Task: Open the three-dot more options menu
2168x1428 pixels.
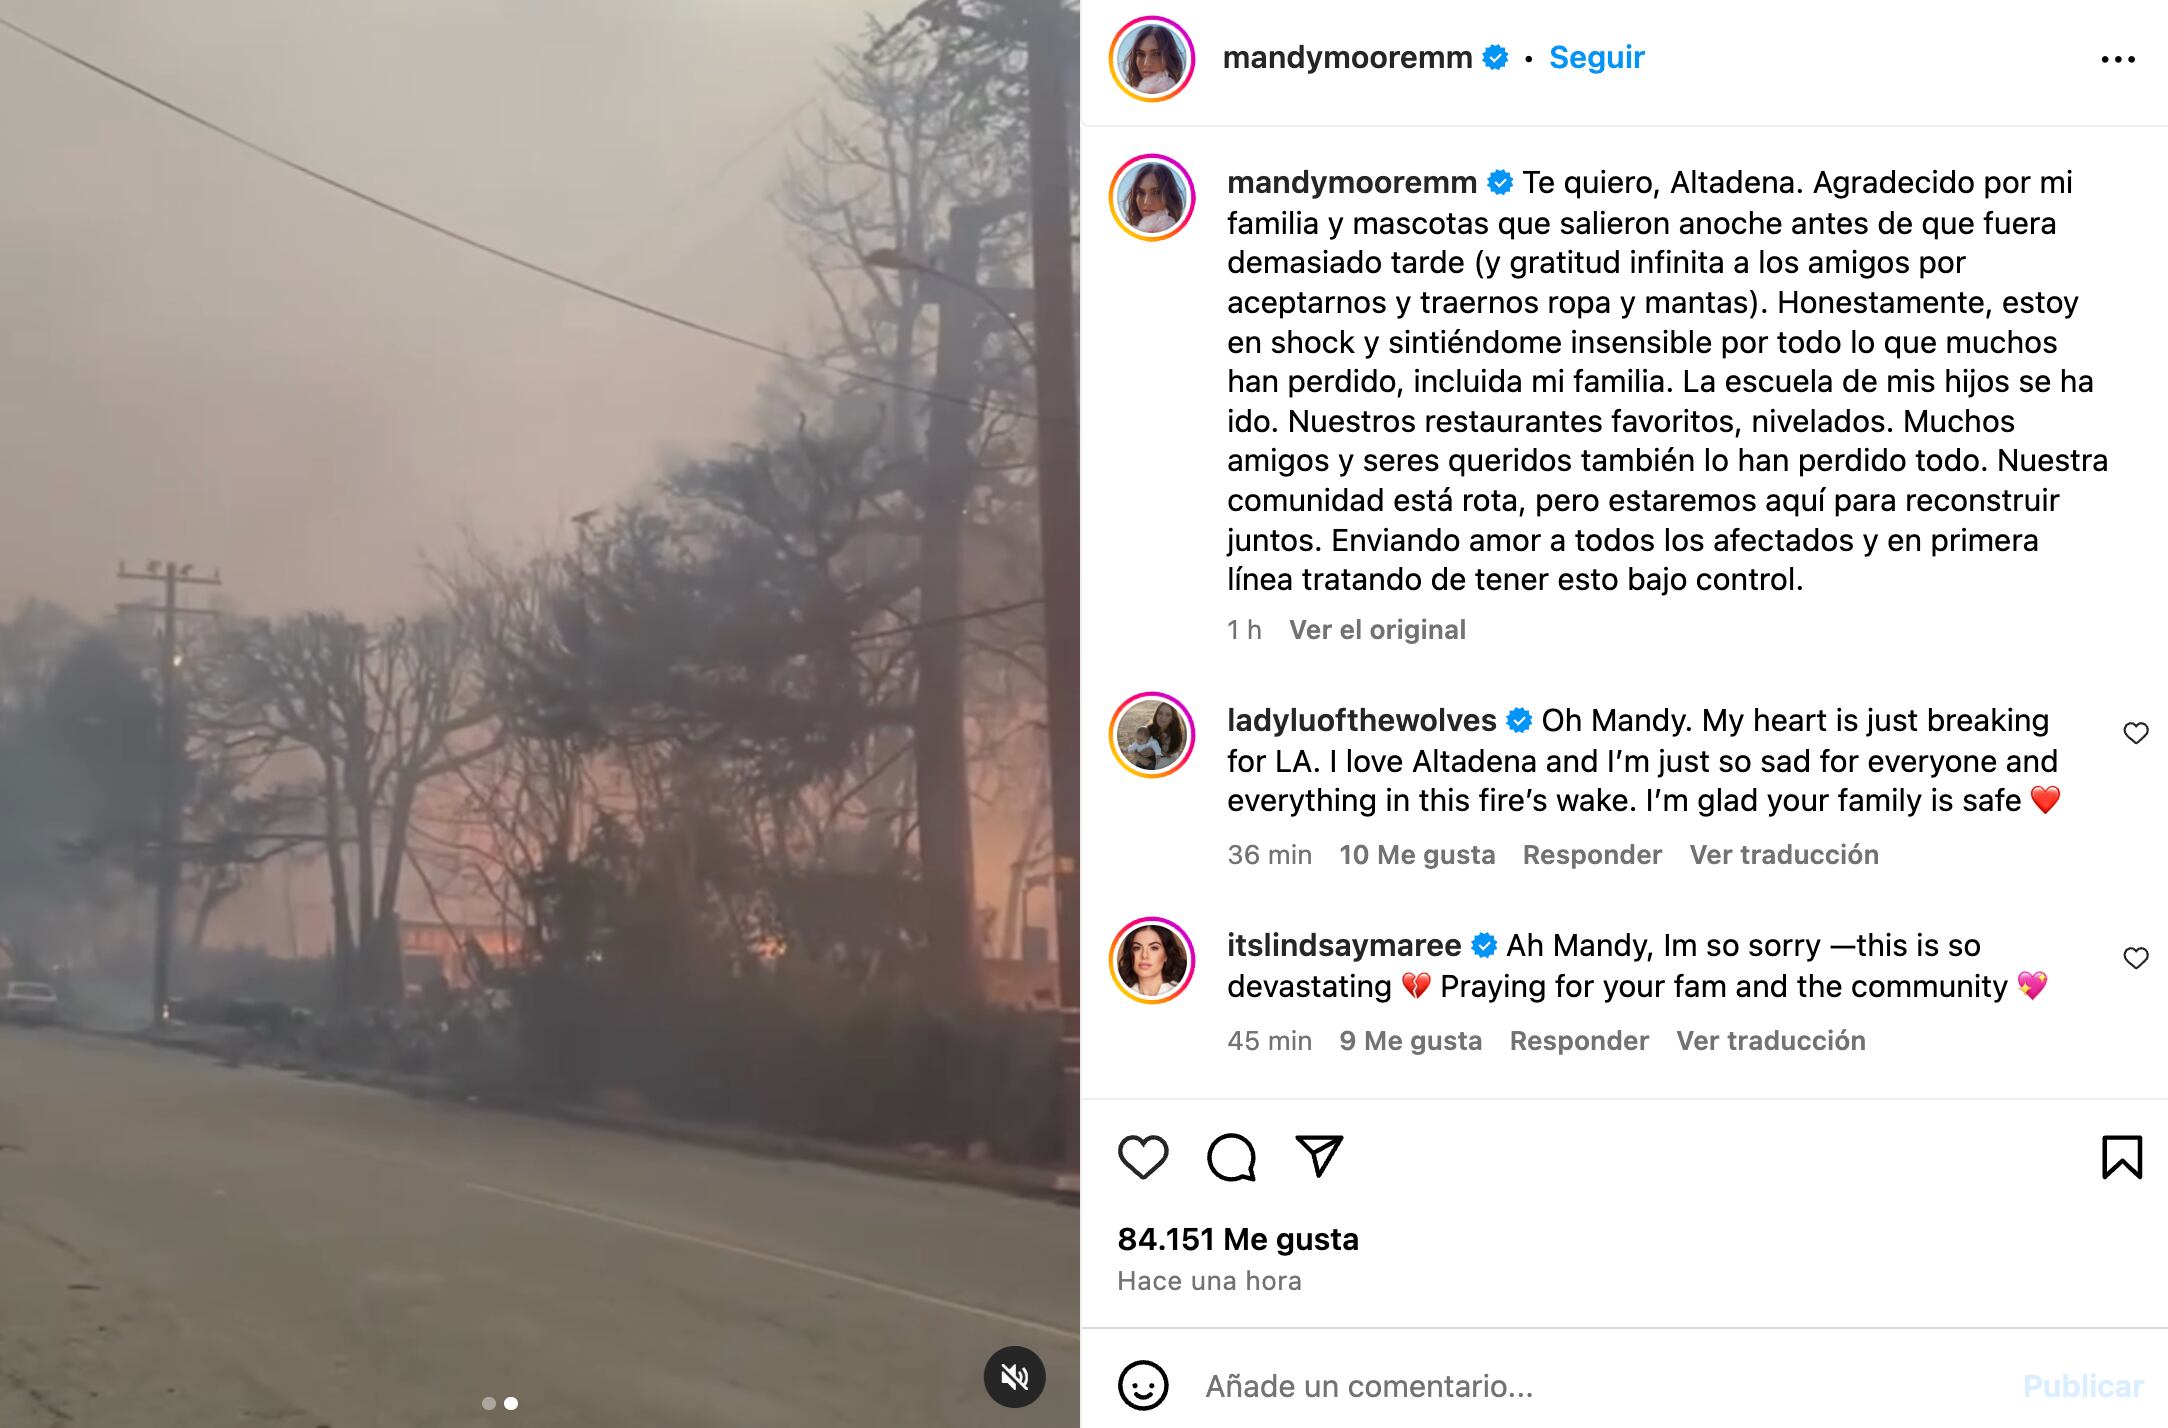Action: [2118, 59]
